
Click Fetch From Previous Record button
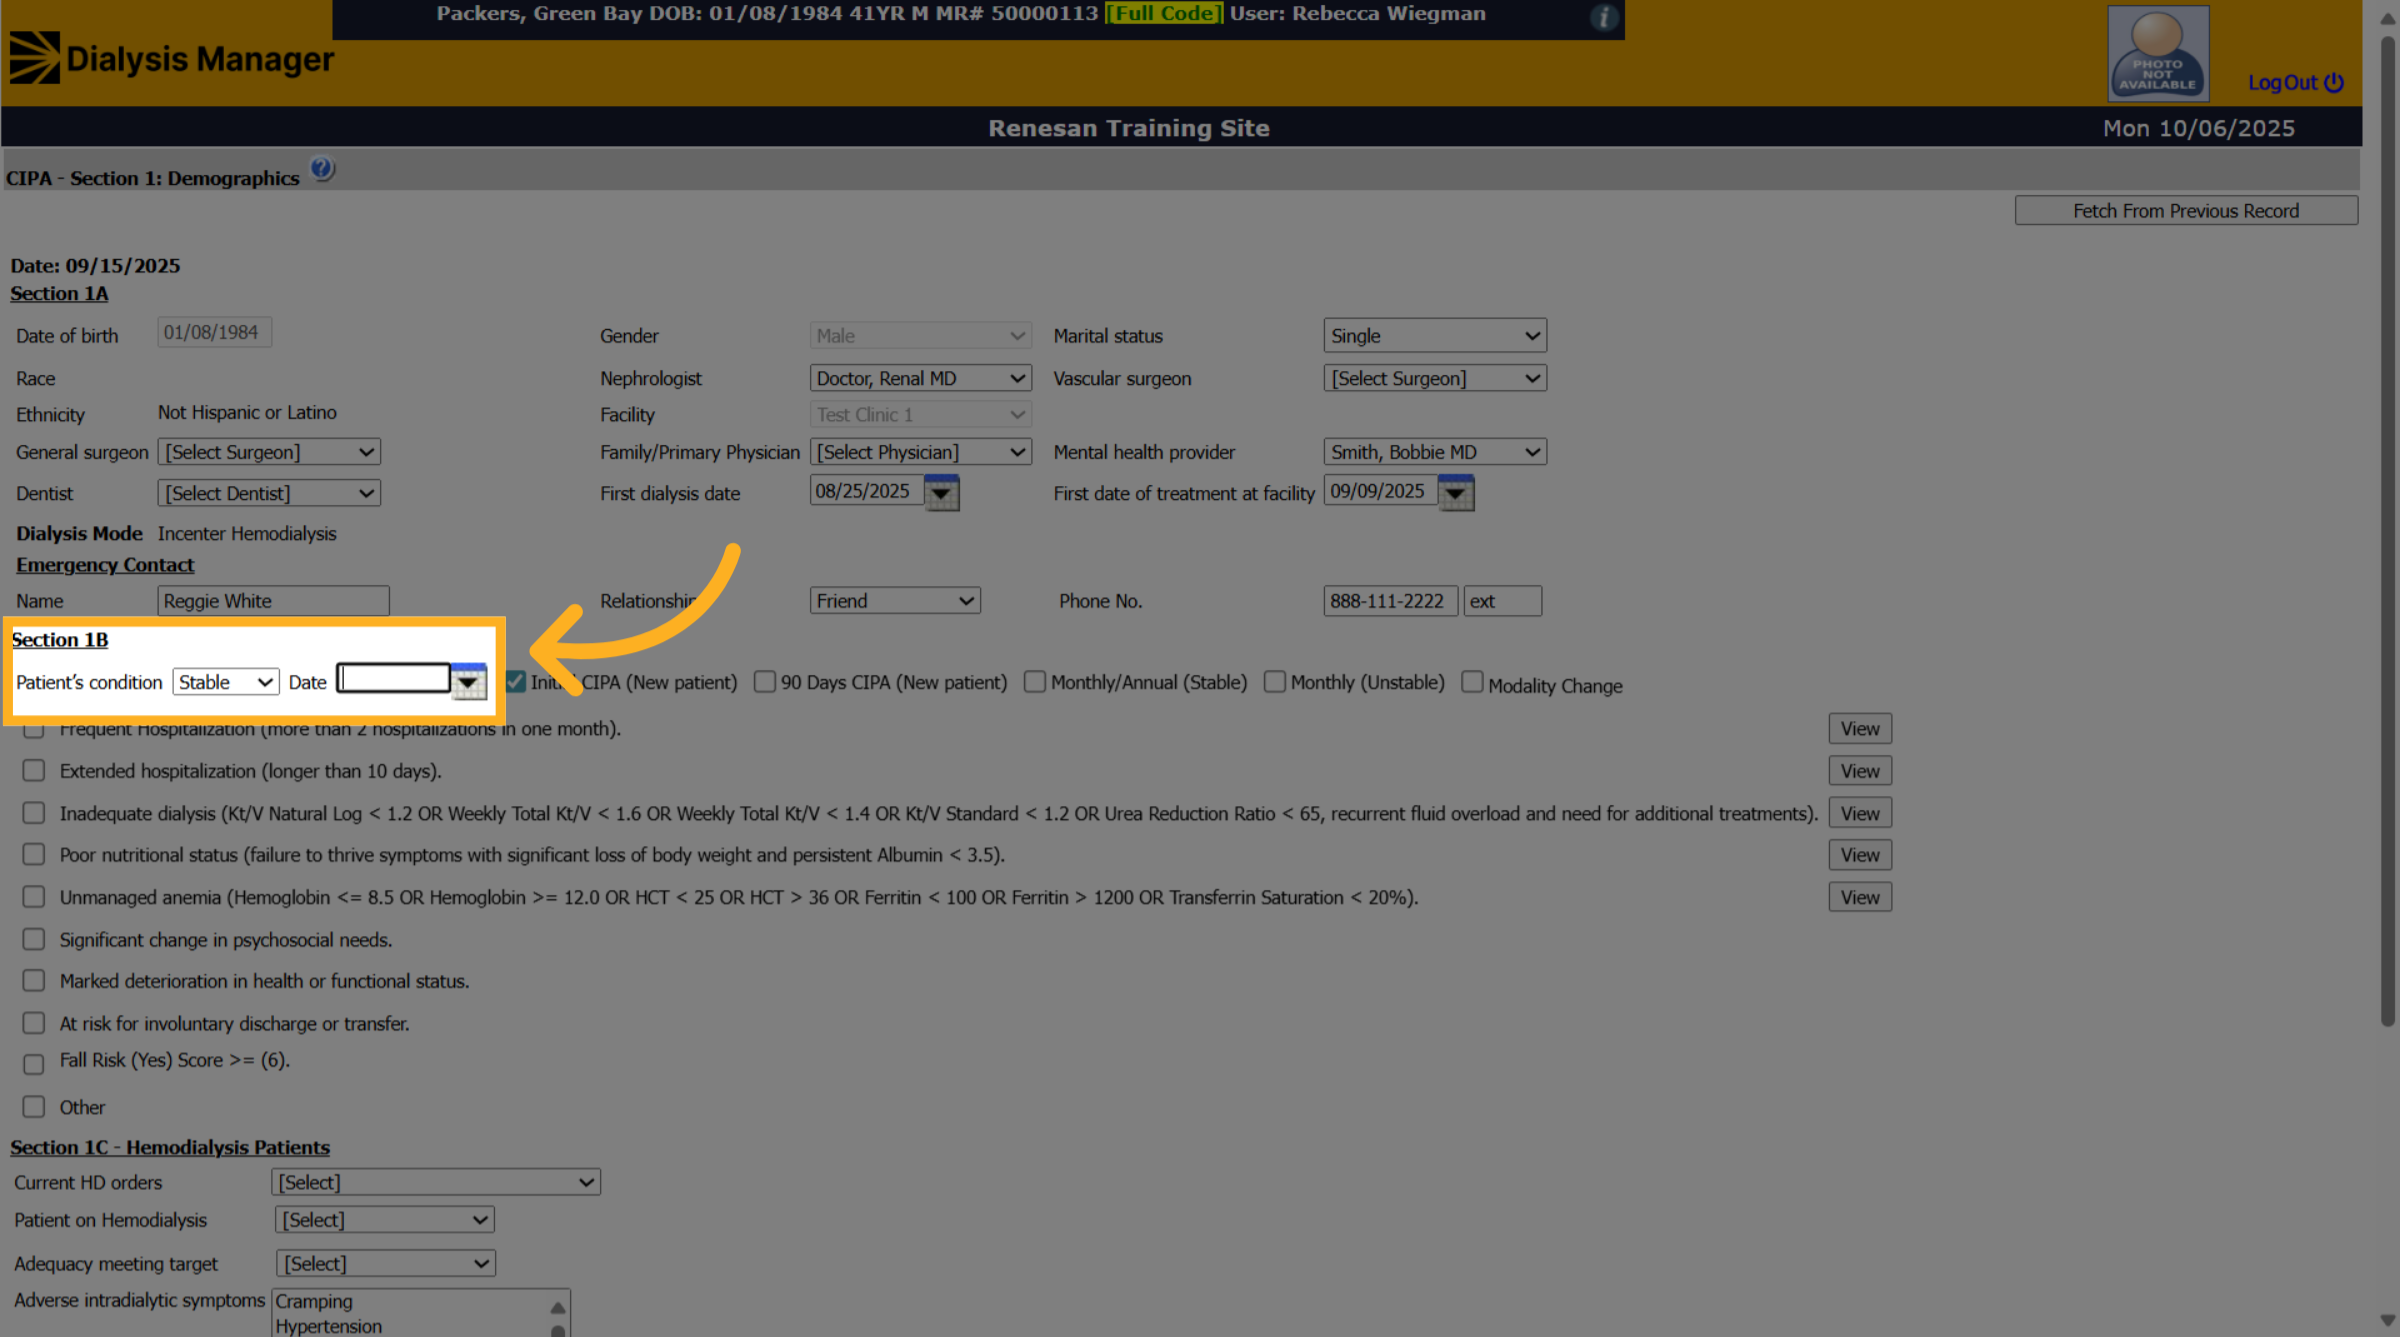pyautogui.click(x=2186, y=211)
